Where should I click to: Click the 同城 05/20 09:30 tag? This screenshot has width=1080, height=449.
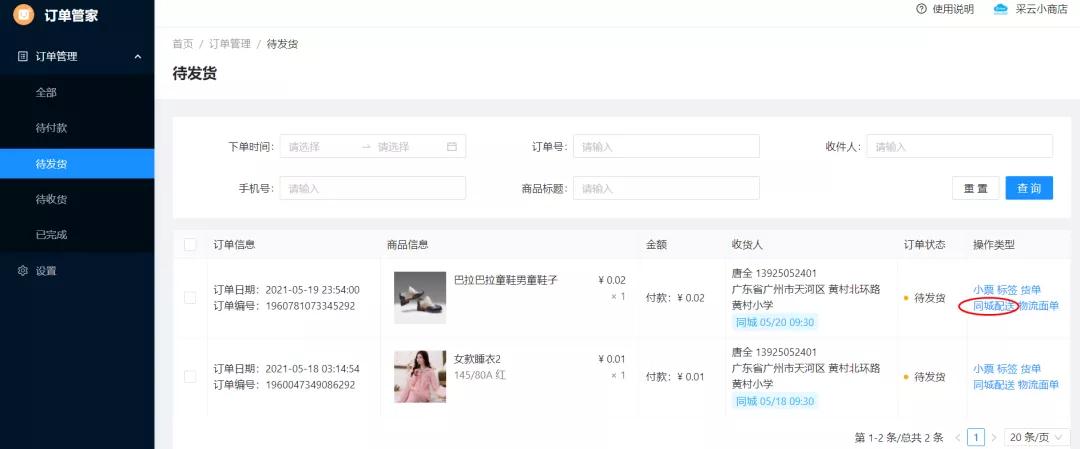pyautogui.click(x=775, y=322)
